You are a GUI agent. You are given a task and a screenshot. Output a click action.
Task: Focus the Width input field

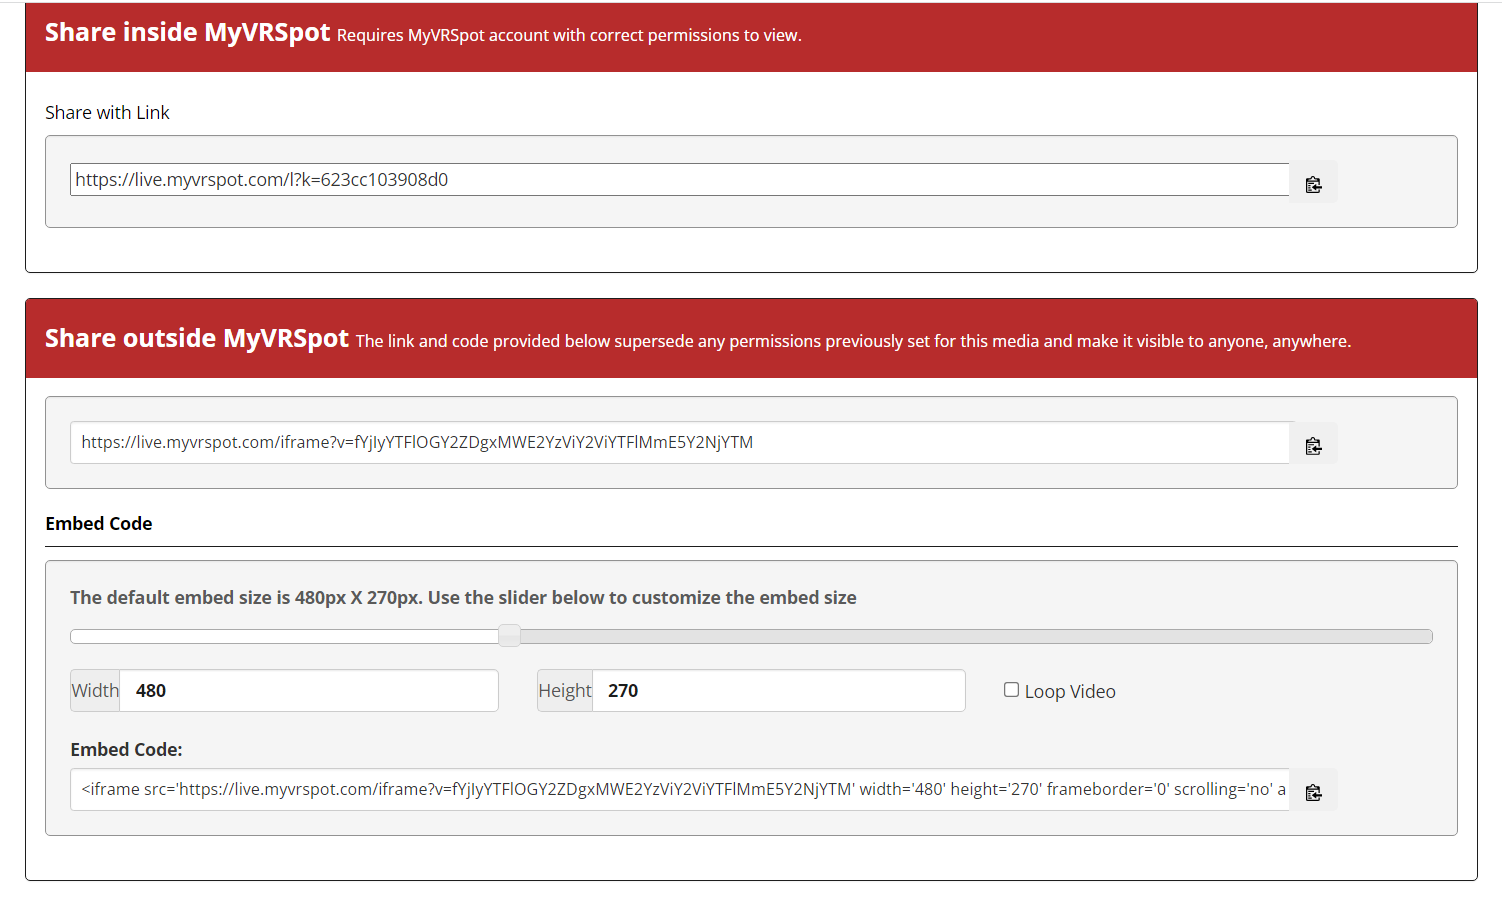[x=309, y=691]
